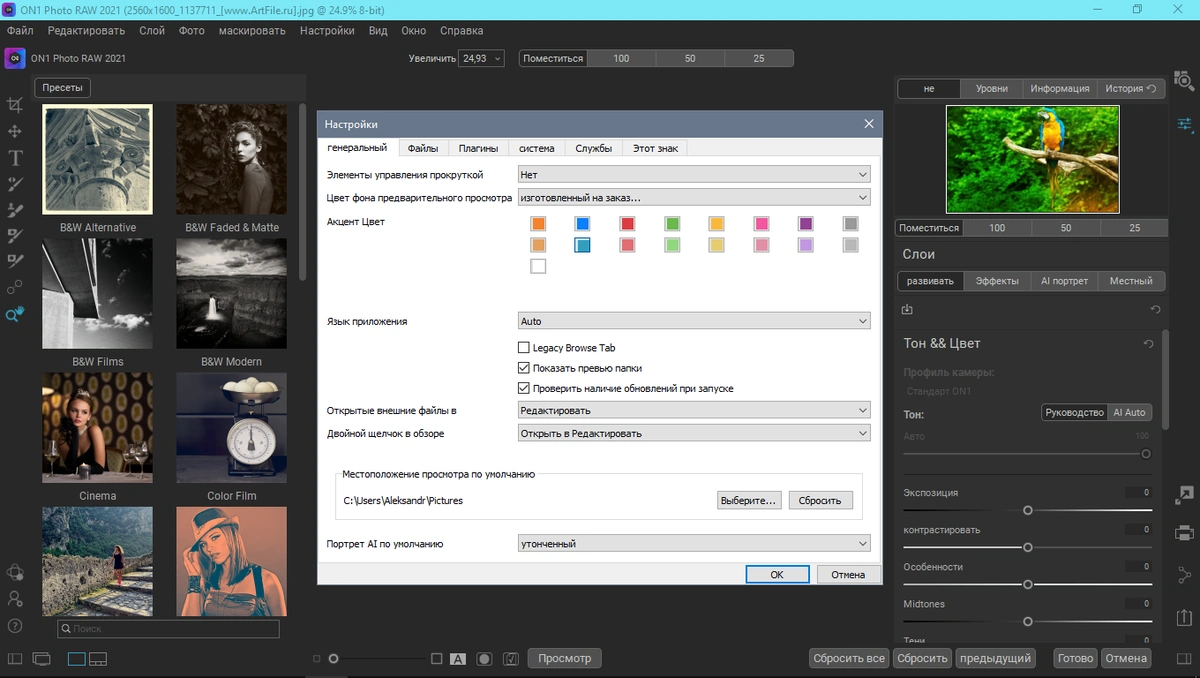Open the маскировать menu
1200x678 pixels.
[x=252, y=31]
